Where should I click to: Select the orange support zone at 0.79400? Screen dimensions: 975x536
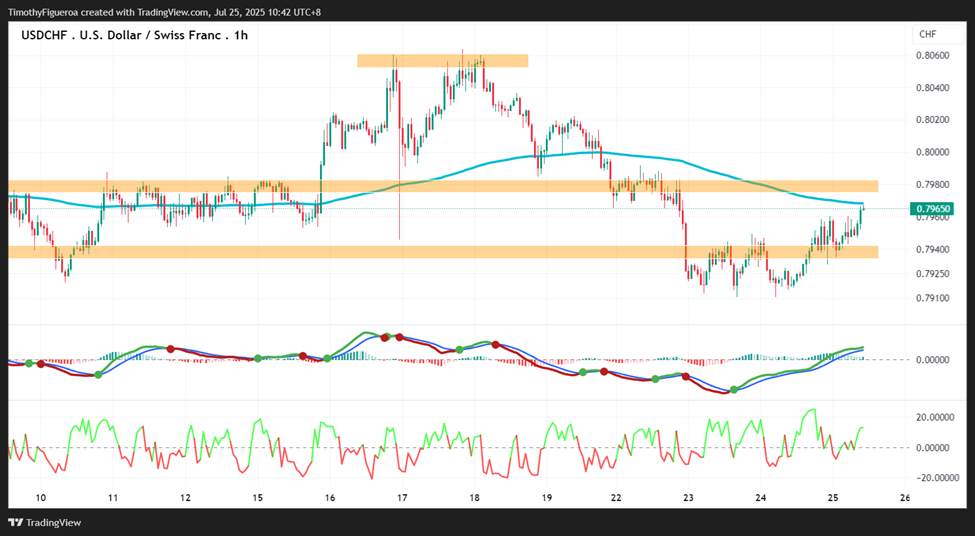pos(443,252)
